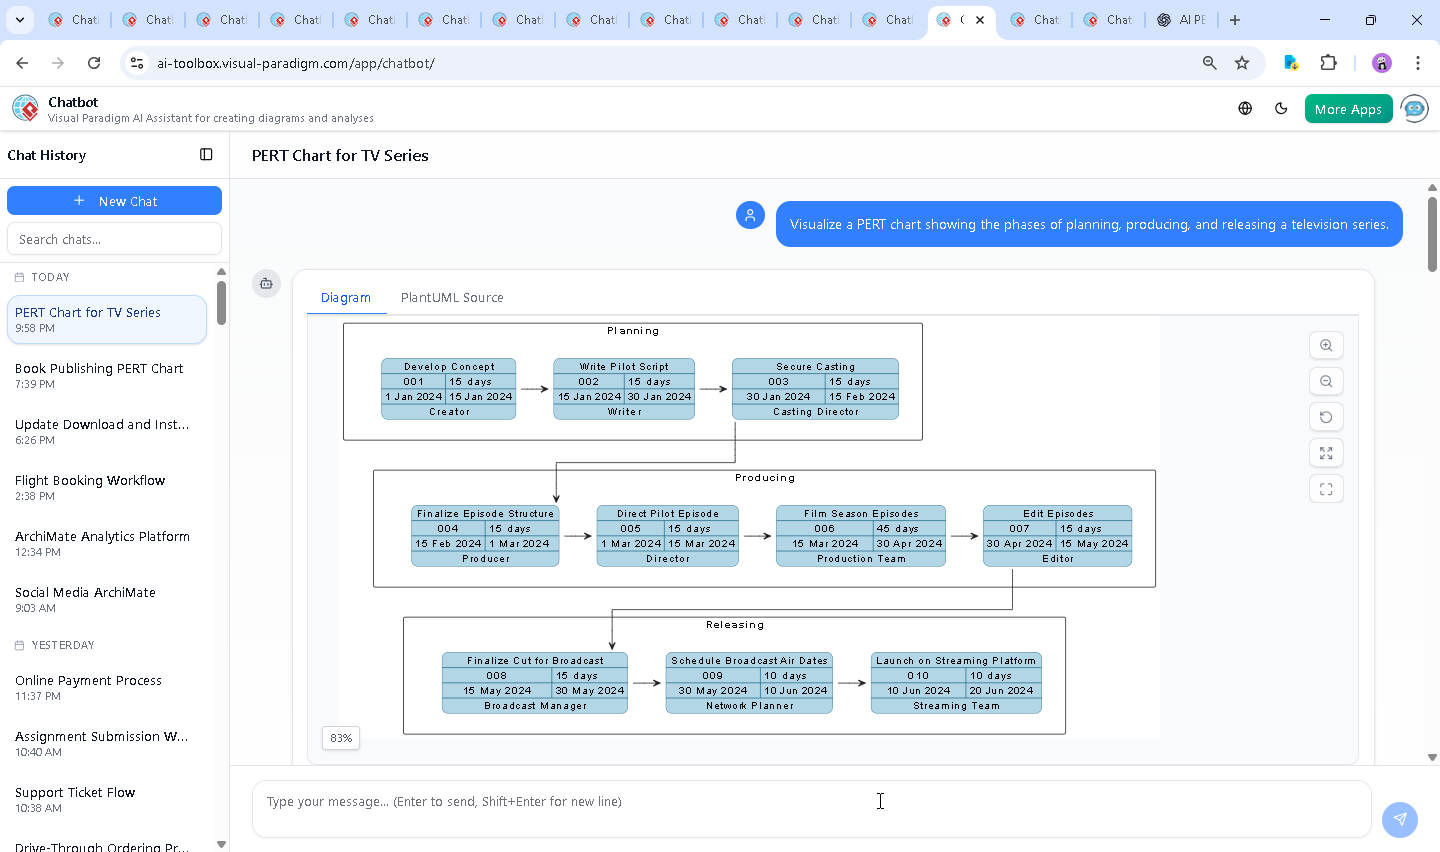The image size is (1440, 852).
Task: Select the Diagram tab
Action: pyautogui.click(x=346, y=298)
